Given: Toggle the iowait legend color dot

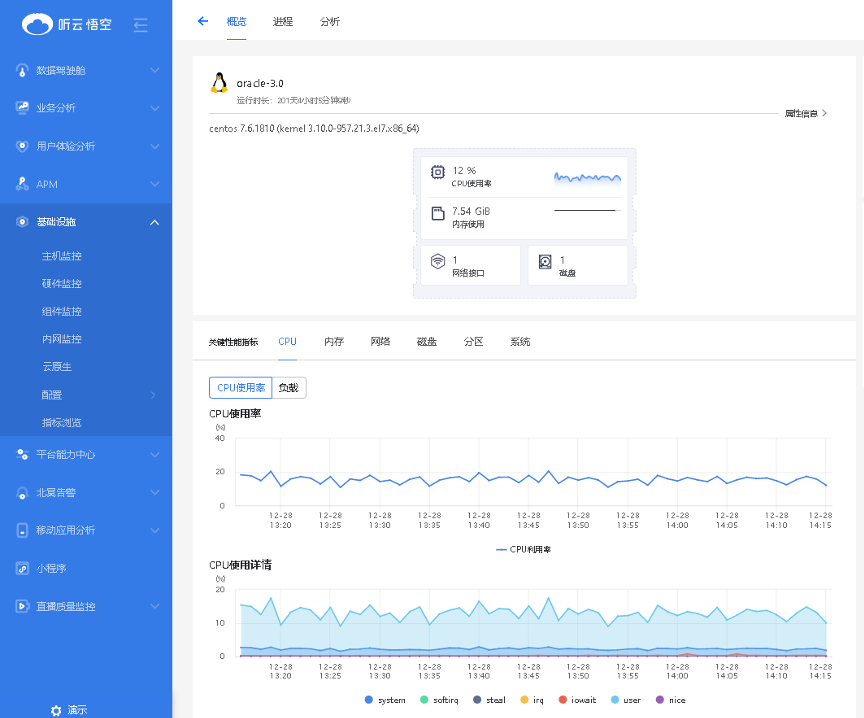Looking at the screenshot, I should pos(563,700).
